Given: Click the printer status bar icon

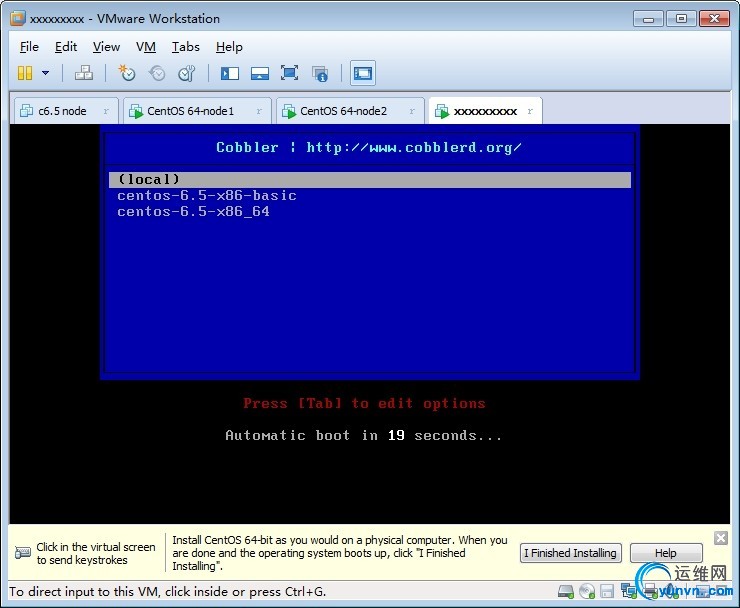Looking at the screenshot, I should click(x=650, y=590).
